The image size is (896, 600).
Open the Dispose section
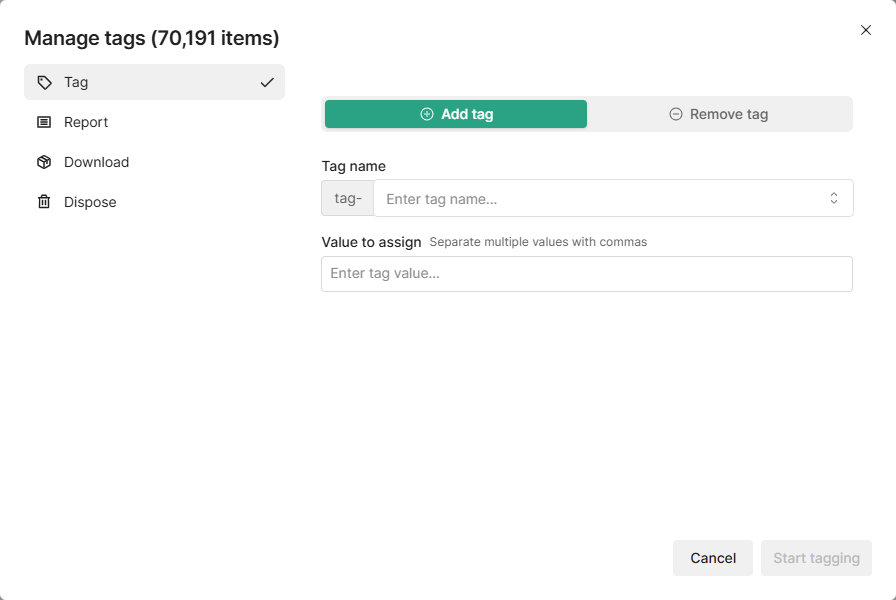[154, 202]
